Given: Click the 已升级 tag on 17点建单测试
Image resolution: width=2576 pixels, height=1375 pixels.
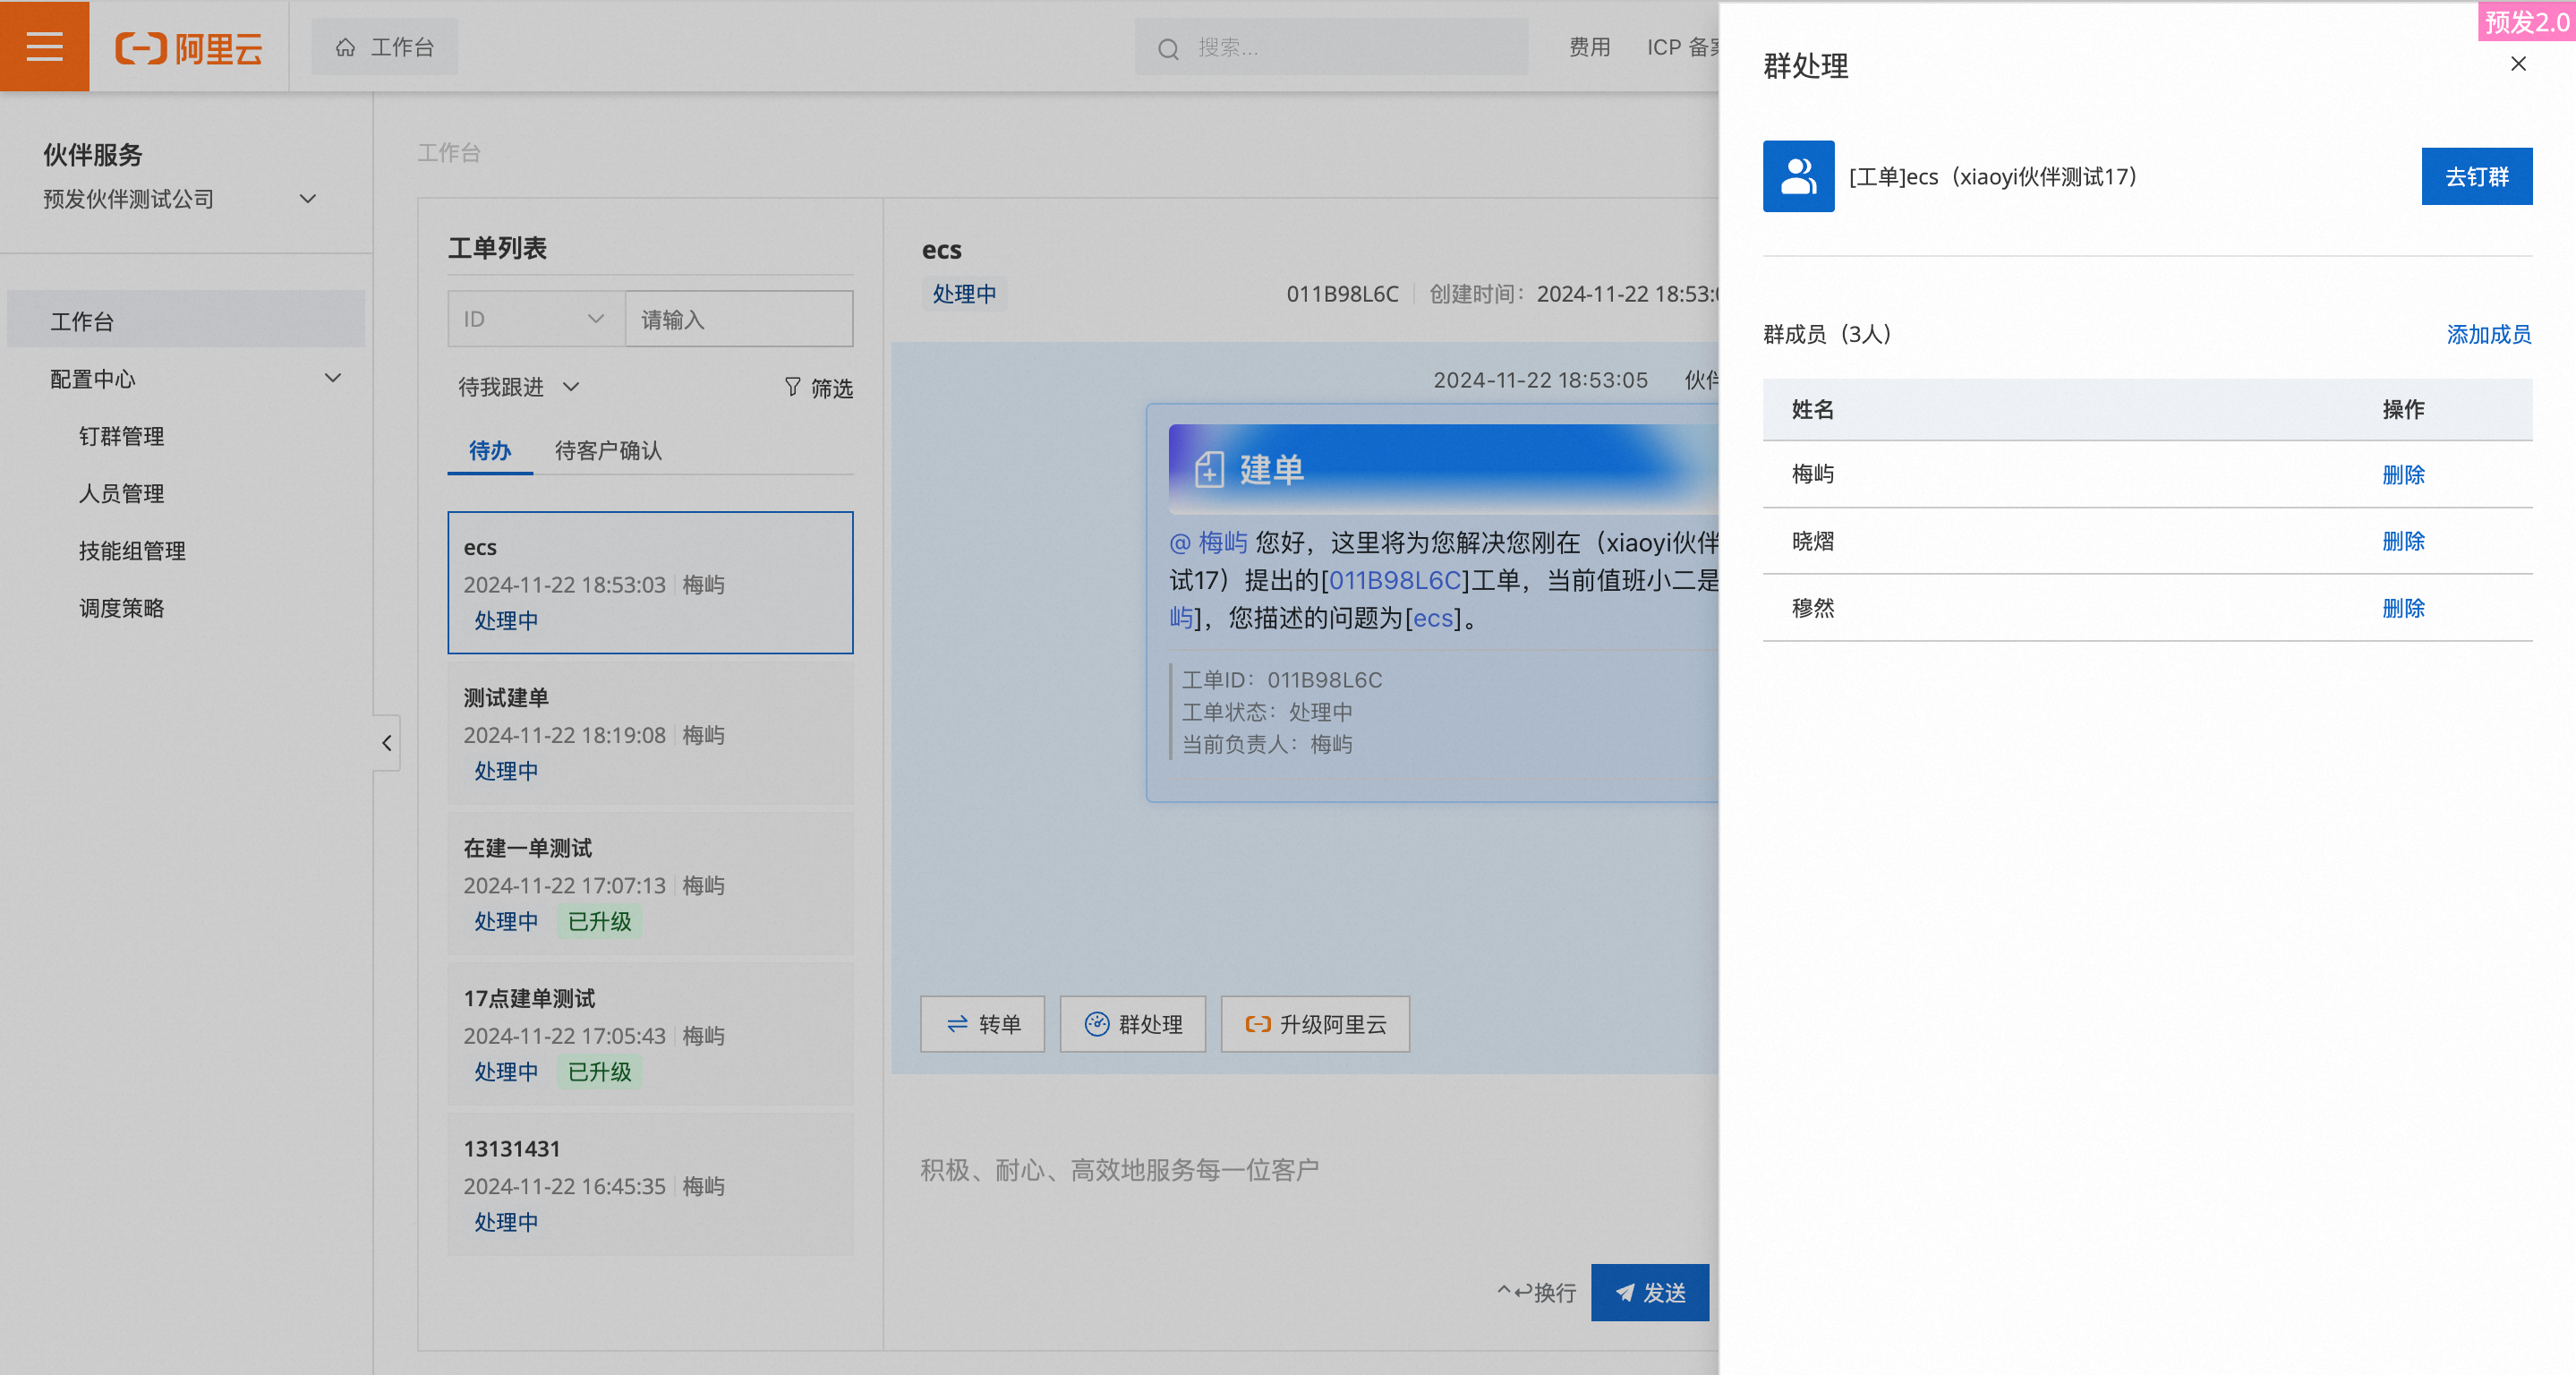Looking at the screenshot, I should tap(600, 1071).
